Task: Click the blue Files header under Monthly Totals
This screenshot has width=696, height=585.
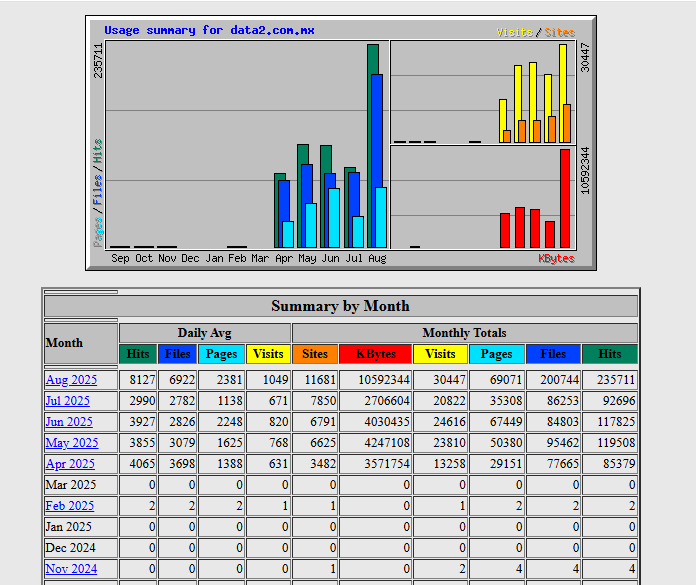Action: [553, 354]
